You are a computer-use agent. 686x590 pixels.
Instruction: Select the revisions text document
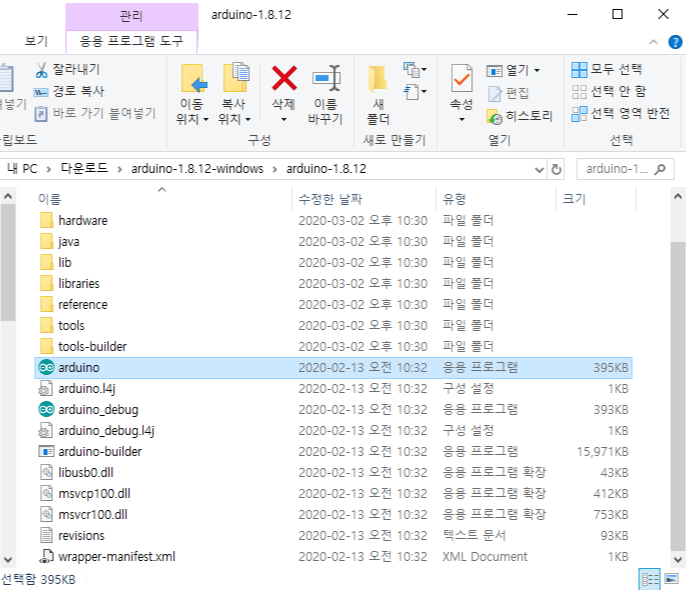pos(333,535)
